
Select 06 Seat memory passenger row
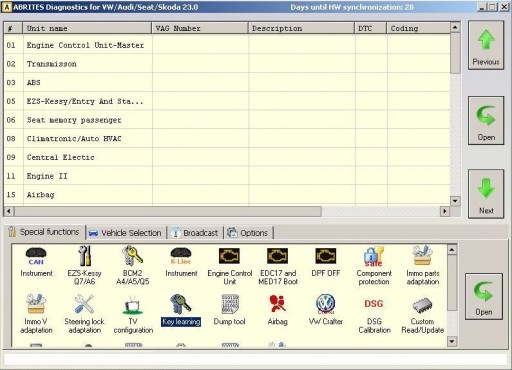click(x=227, y=120)
